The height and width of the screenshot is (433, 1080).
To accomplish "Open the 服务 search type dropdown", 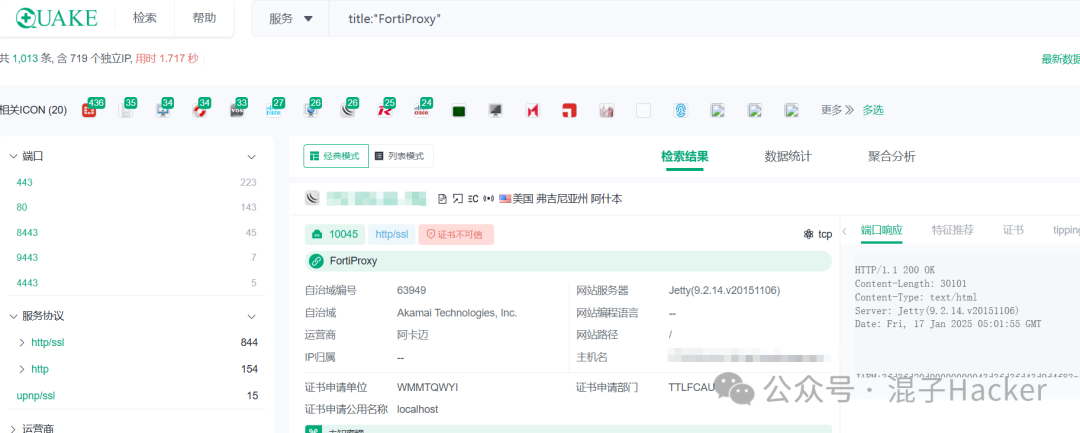I will tap(291, 19).
